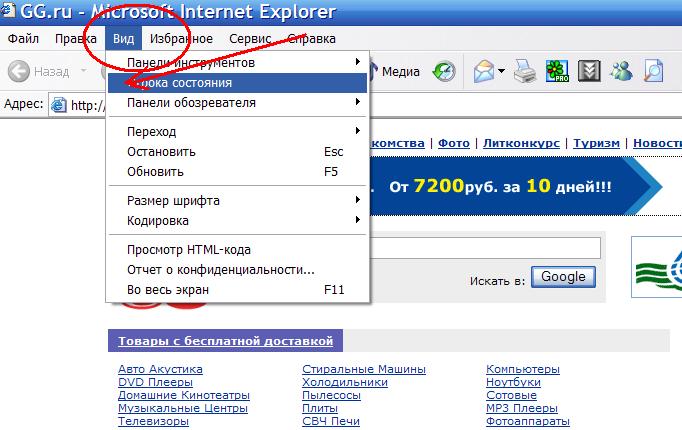Click the Google search button
The image size is (682, 430).
coord(563,277)
